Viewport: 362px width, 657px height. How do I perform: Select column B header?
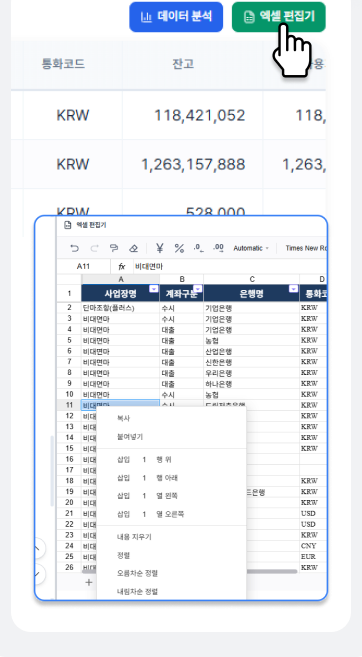(x=181, y=279)
